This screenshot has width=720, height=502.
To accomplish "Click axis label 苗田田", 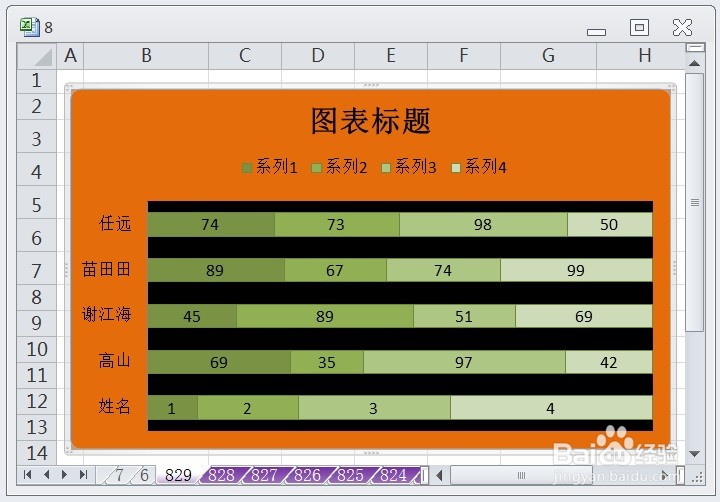I will click(x=107, y=269).
